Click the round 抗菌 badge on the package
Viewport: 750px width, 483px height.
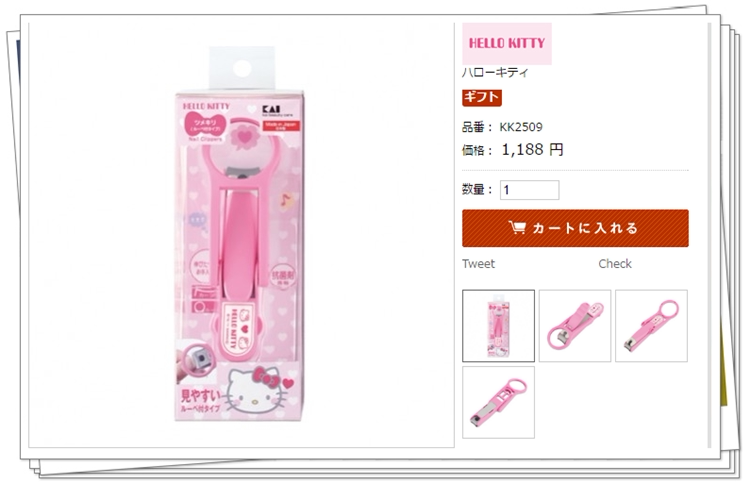coord(283,277)
